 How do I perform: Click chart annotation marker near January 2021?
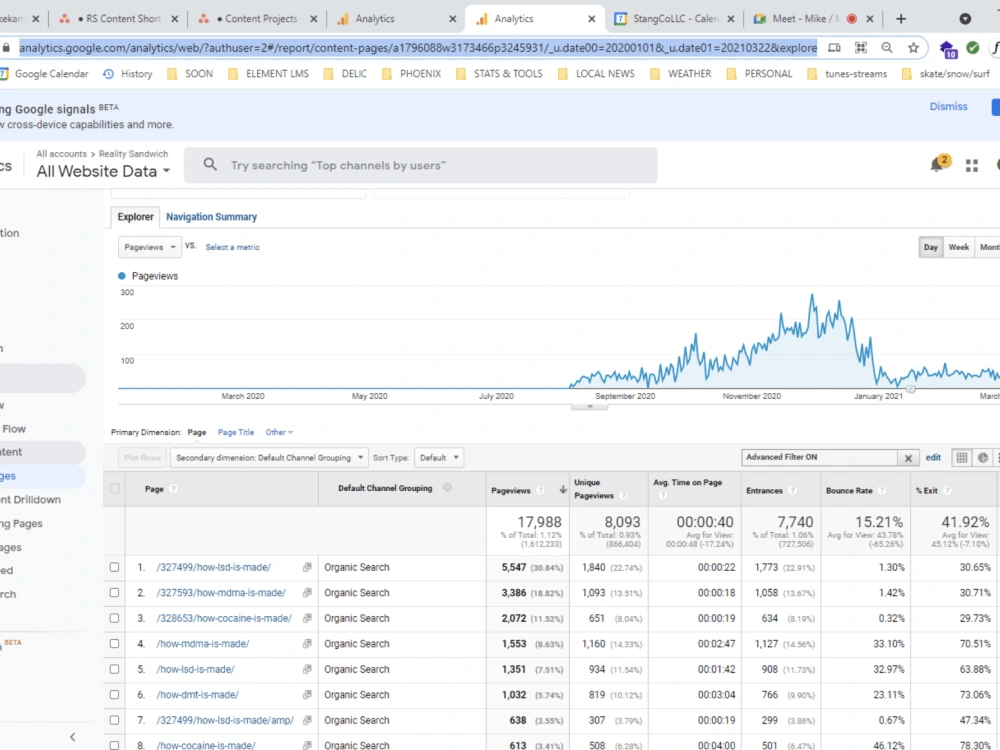pyautogui.click(x=911, y=388)
